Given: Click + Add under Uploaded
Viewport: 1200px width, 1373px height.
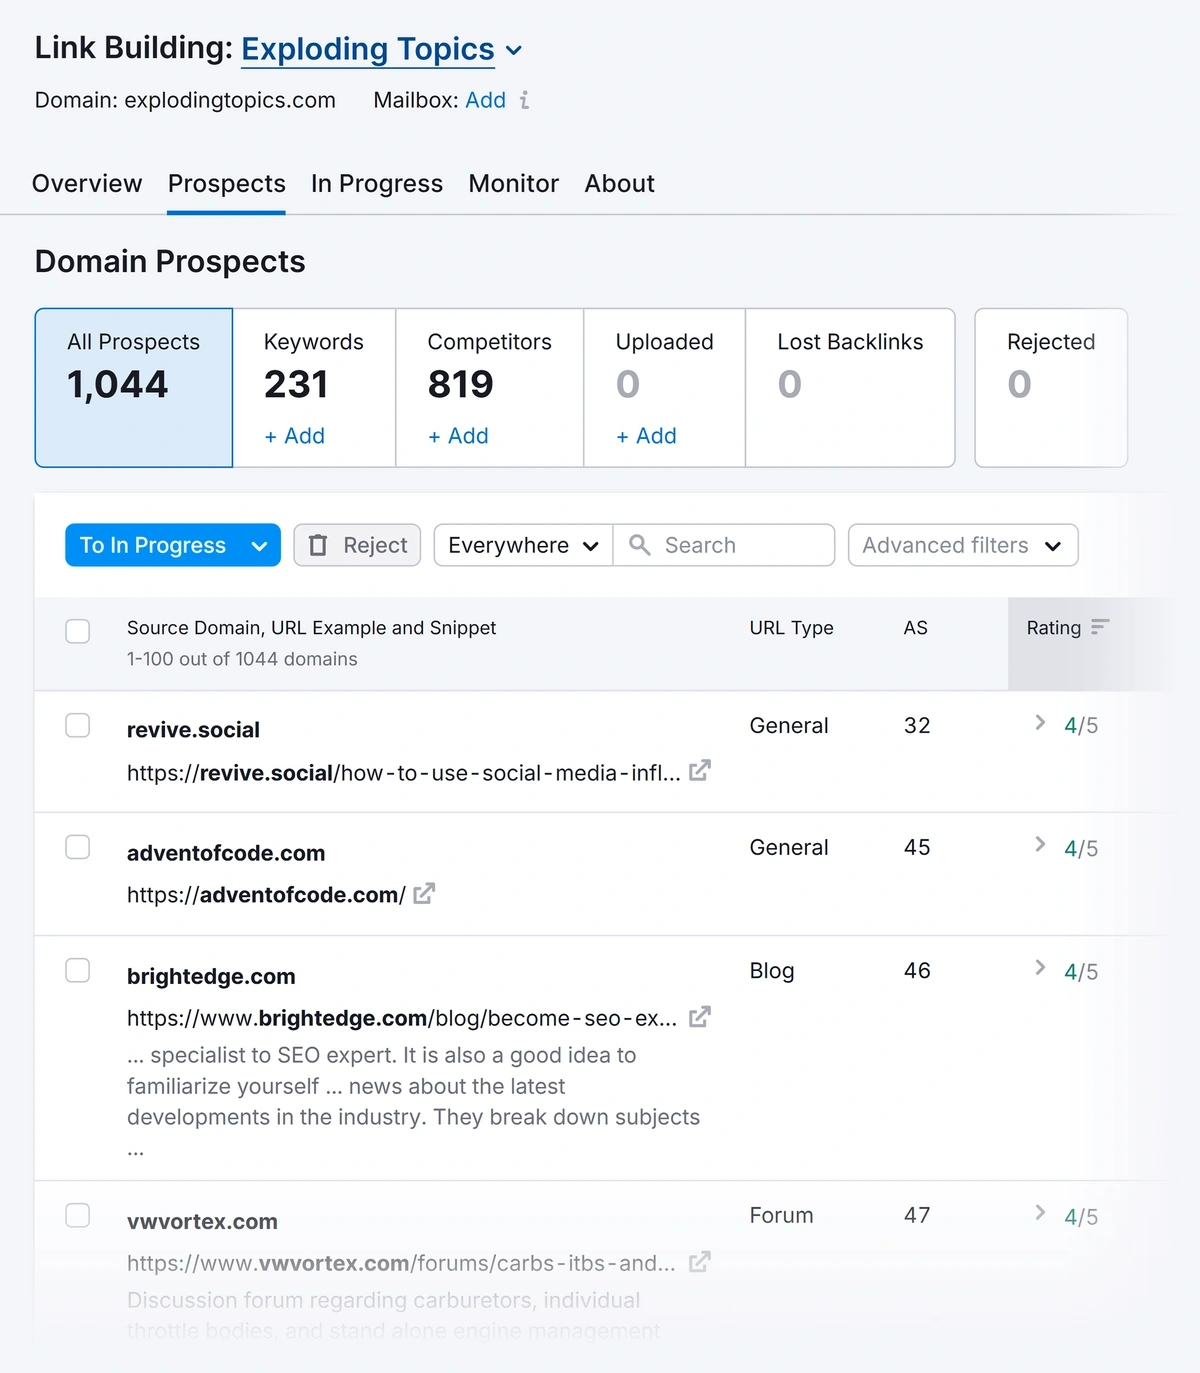Looking at the screenshot, I should pyautogui.click(x=647, y=436).
